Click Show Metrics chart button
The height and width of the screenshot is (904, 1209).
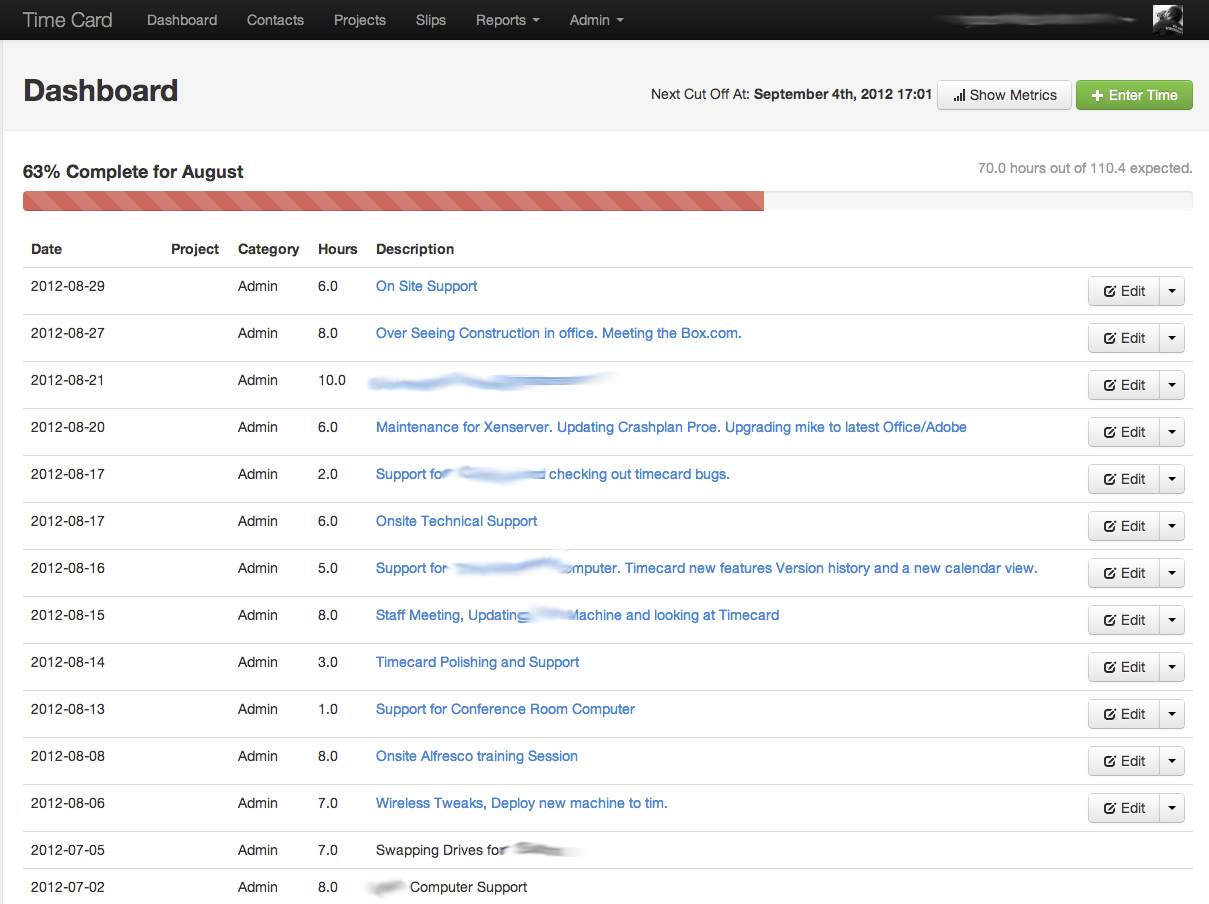click(1004, 95)
